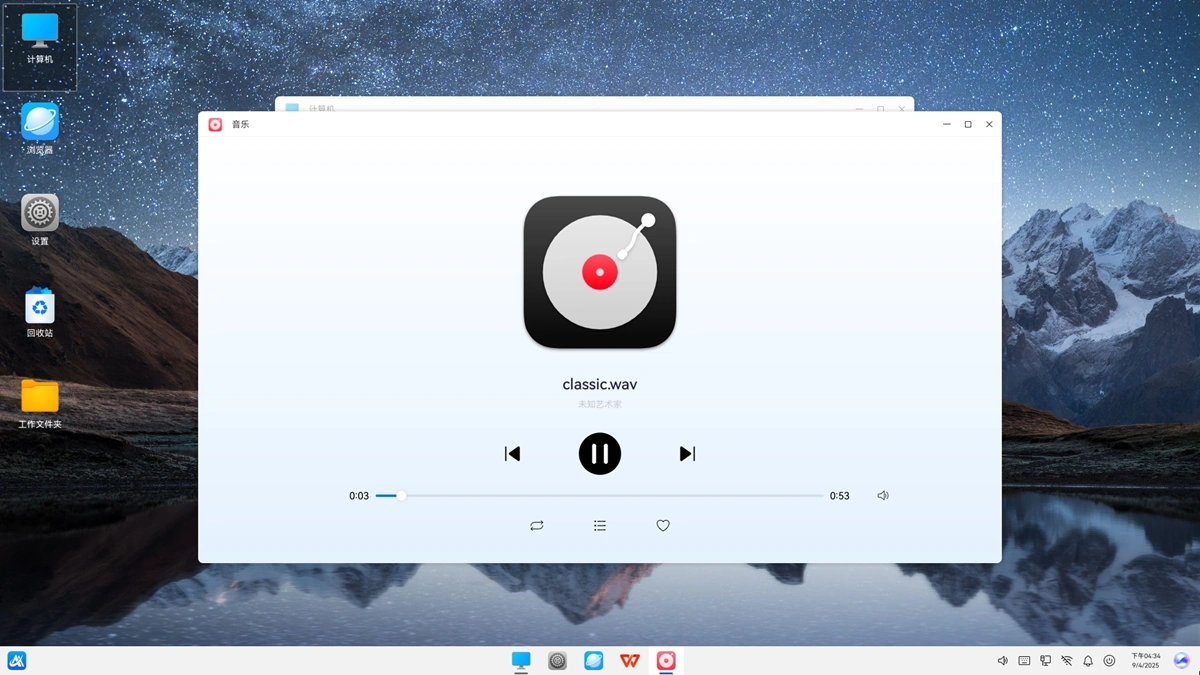Skip to the previous track

(x=512, y=454)
